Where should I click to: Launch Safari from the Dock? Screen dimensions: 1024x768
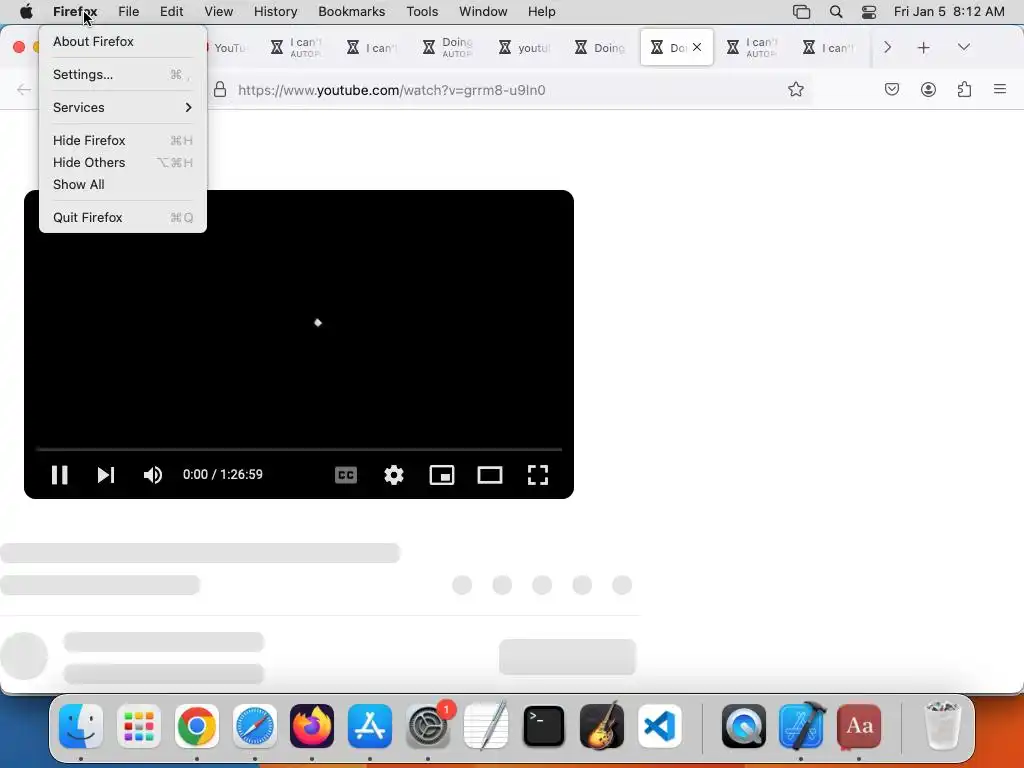pos(254,726)
